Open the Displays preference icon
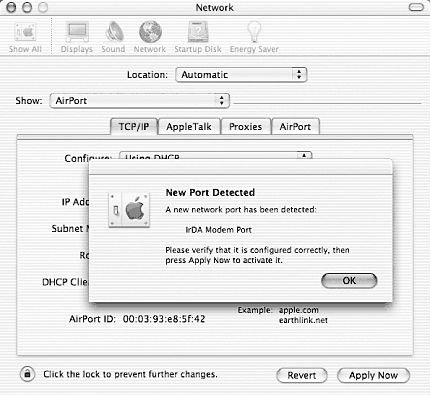Screen dimensions: 431x395 point(77,37)
